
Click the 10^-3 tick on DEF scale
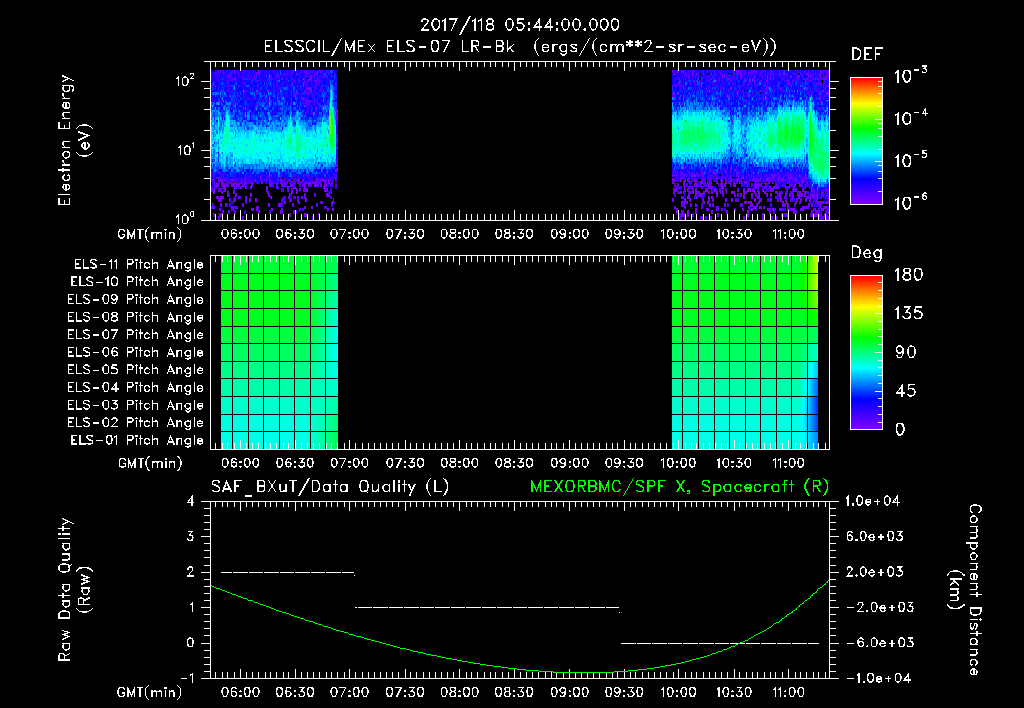(911, 74)
